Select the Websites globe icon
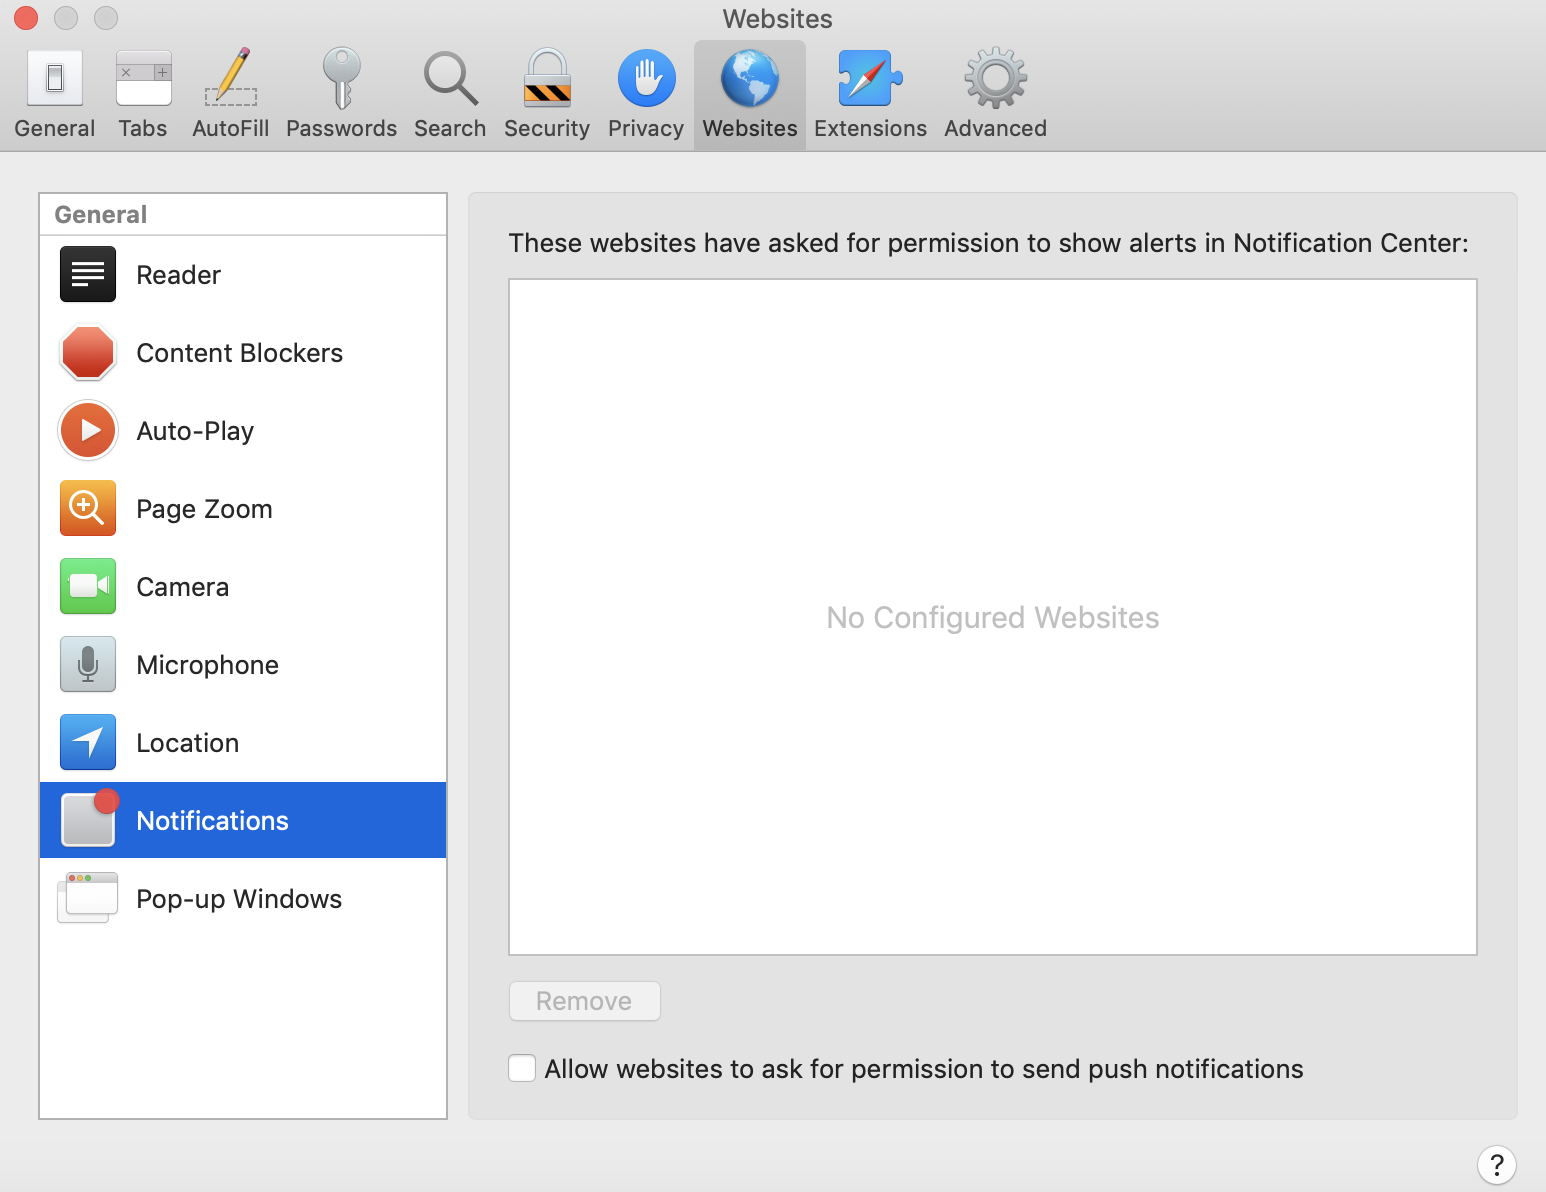This screenshot has height=1192, width=1546. point(750,78)
